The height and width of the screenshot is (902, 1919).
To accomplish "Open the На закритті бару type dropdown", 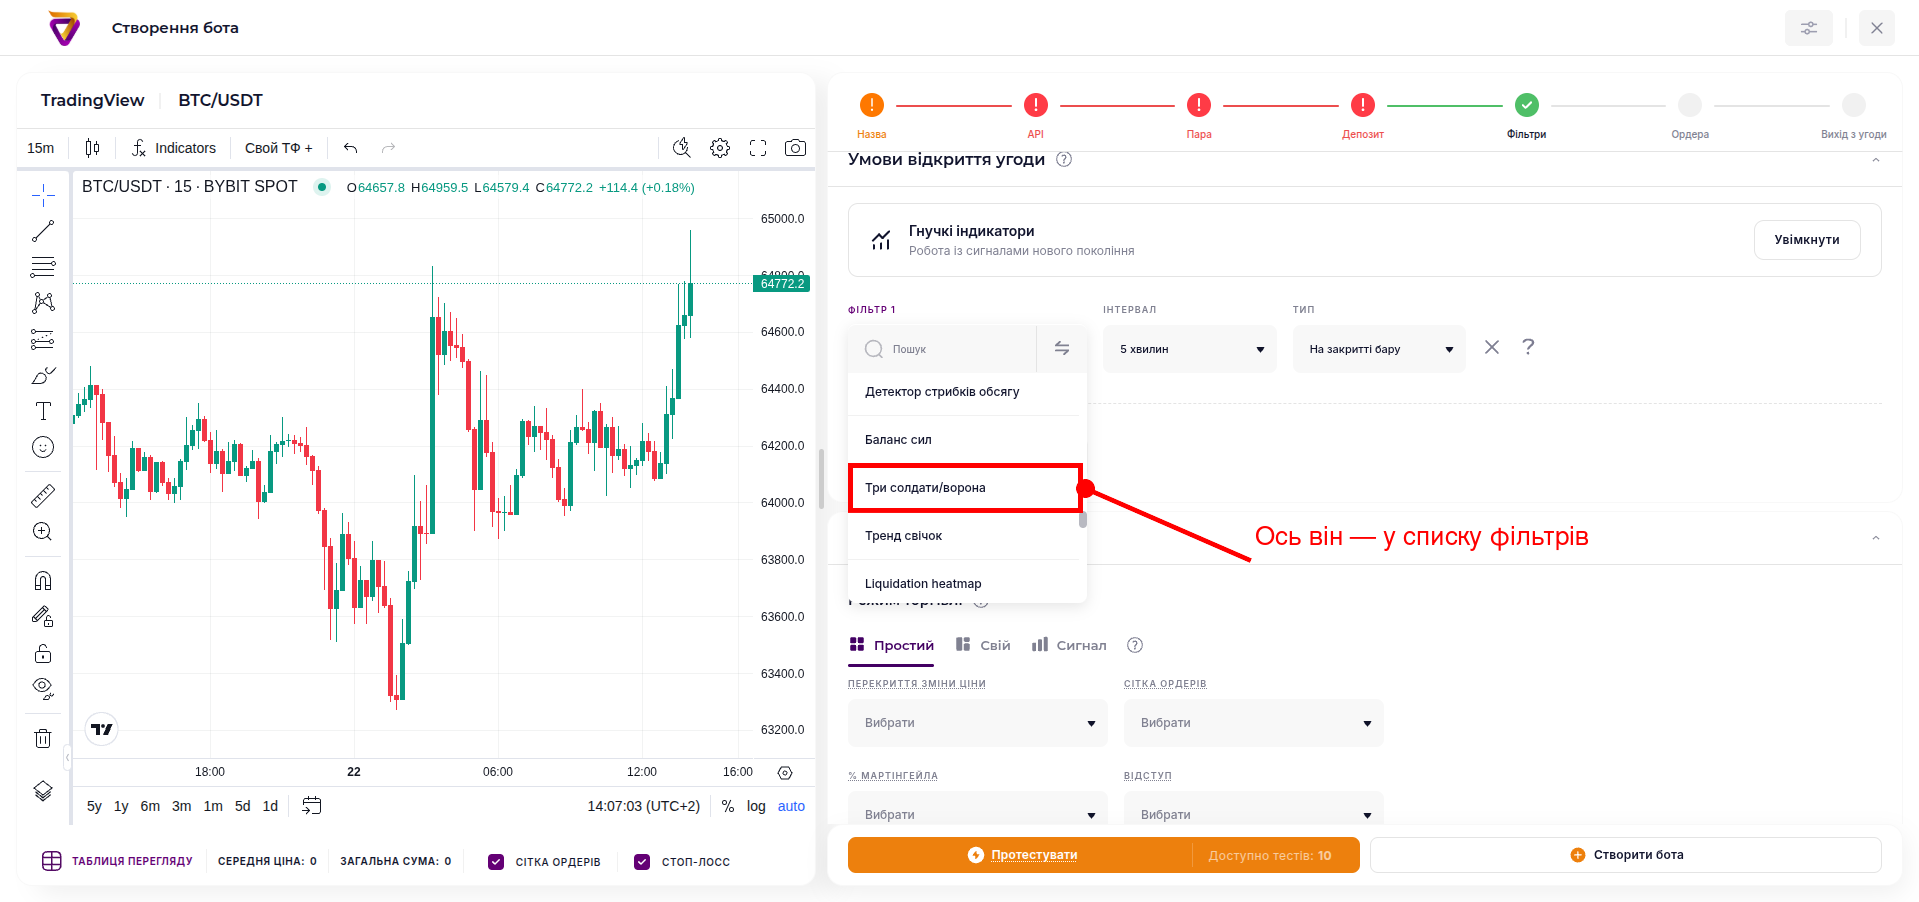I will tap(1379, 349).
